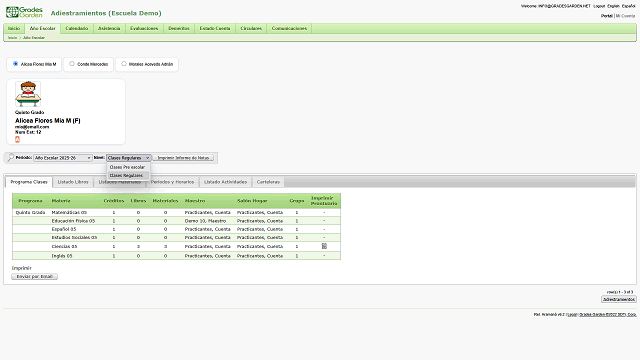Screen dimensions: 640x360
Task: Go to Asistencia tab
Action: (x=109, y=28)
